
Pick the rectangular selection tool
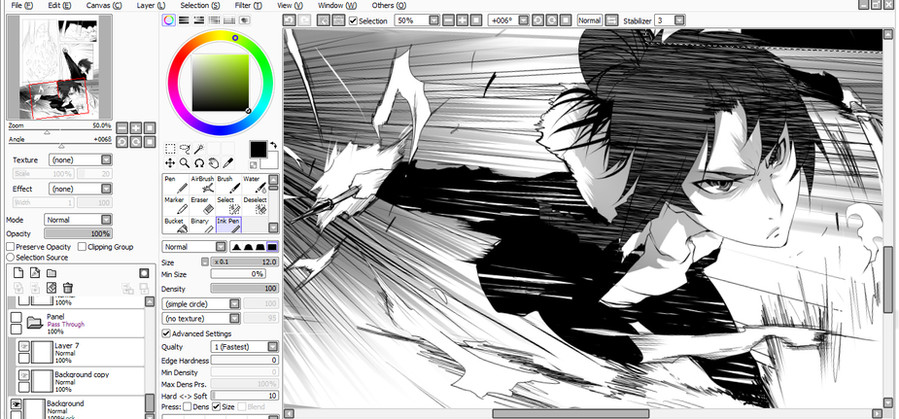coord(170,149)
